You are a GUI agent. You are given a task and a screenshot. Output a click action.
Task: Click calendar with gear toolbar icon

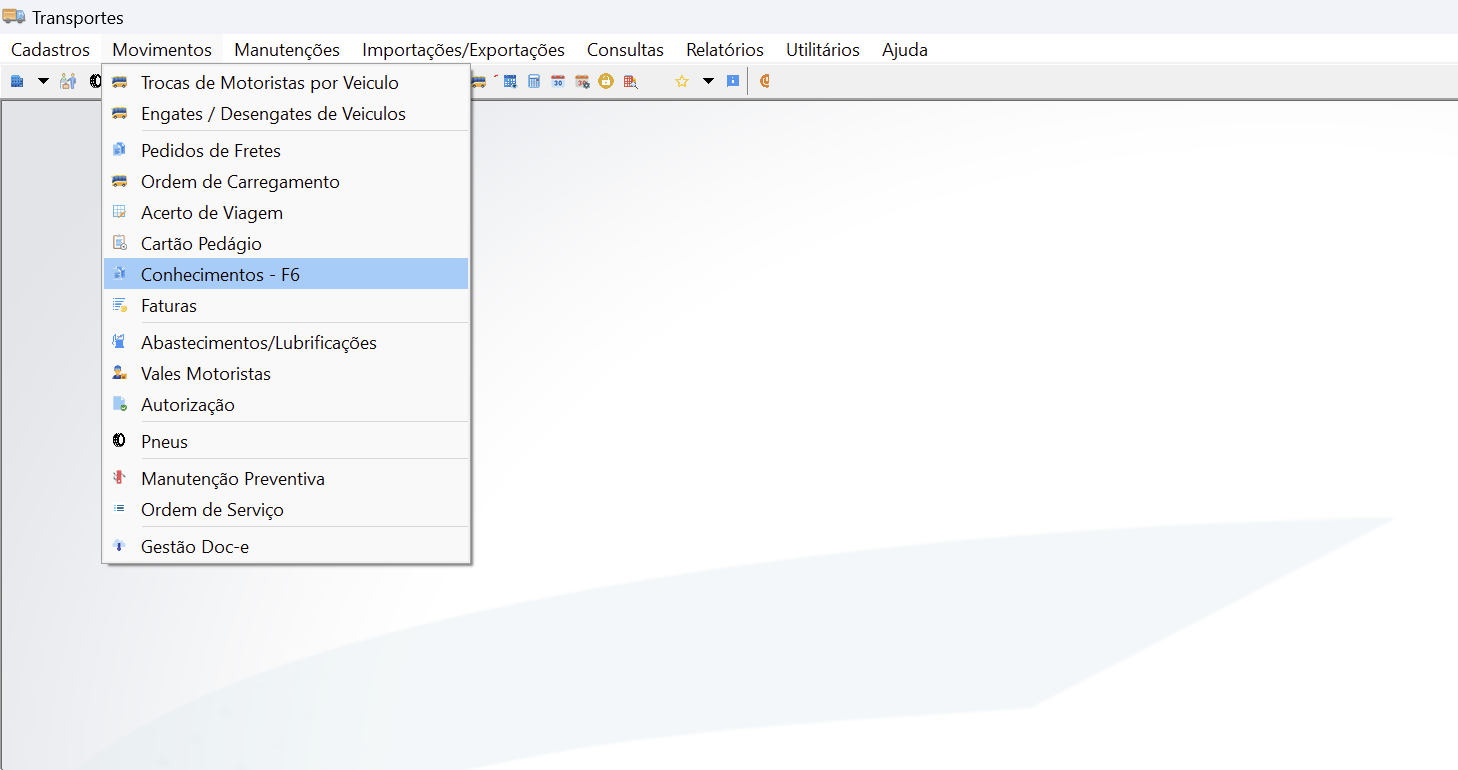tap(582, 81)
